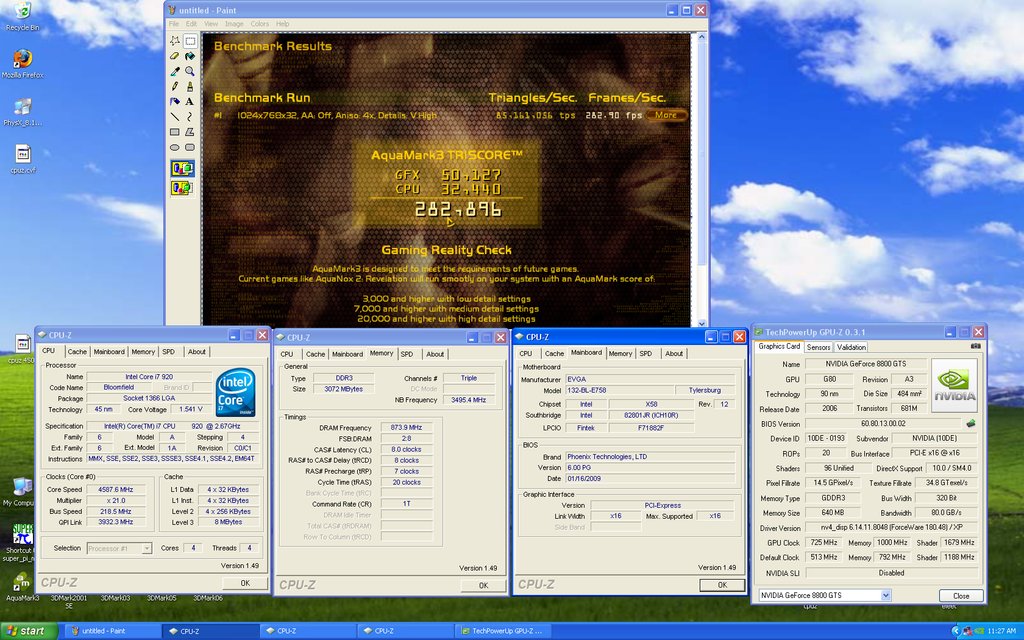
Task: Click the Close button in GPU-Z
Action: point(961,596)
